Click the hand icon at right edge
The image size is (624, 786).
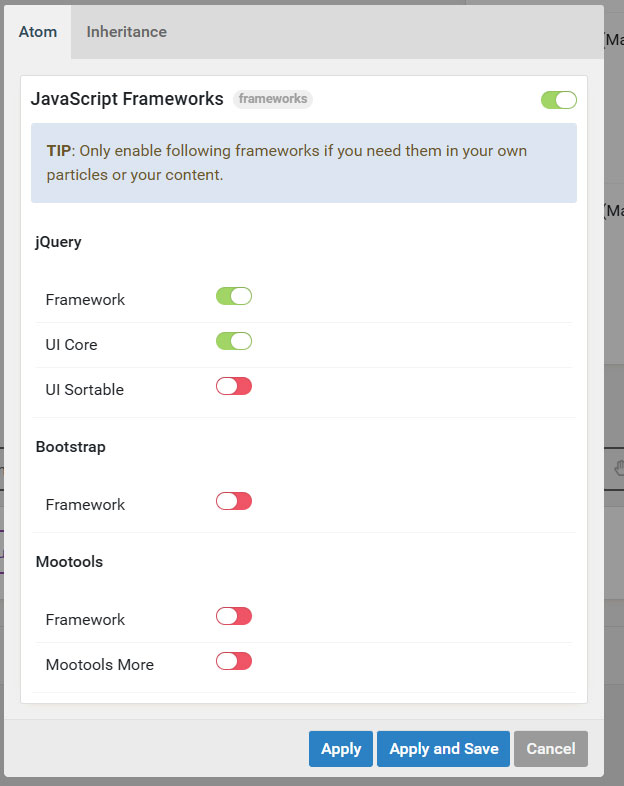click(619, 468)
